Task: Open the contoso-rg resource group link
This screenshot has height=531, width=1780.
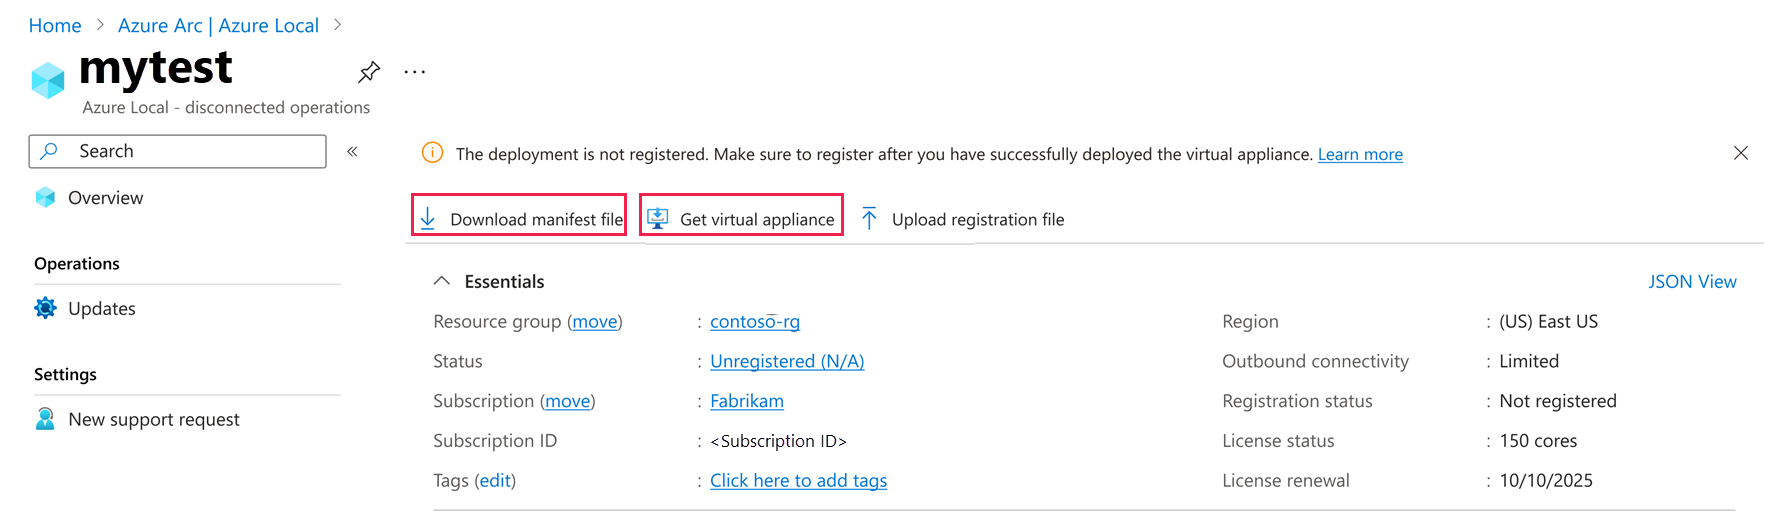Action: coord(755,322)
